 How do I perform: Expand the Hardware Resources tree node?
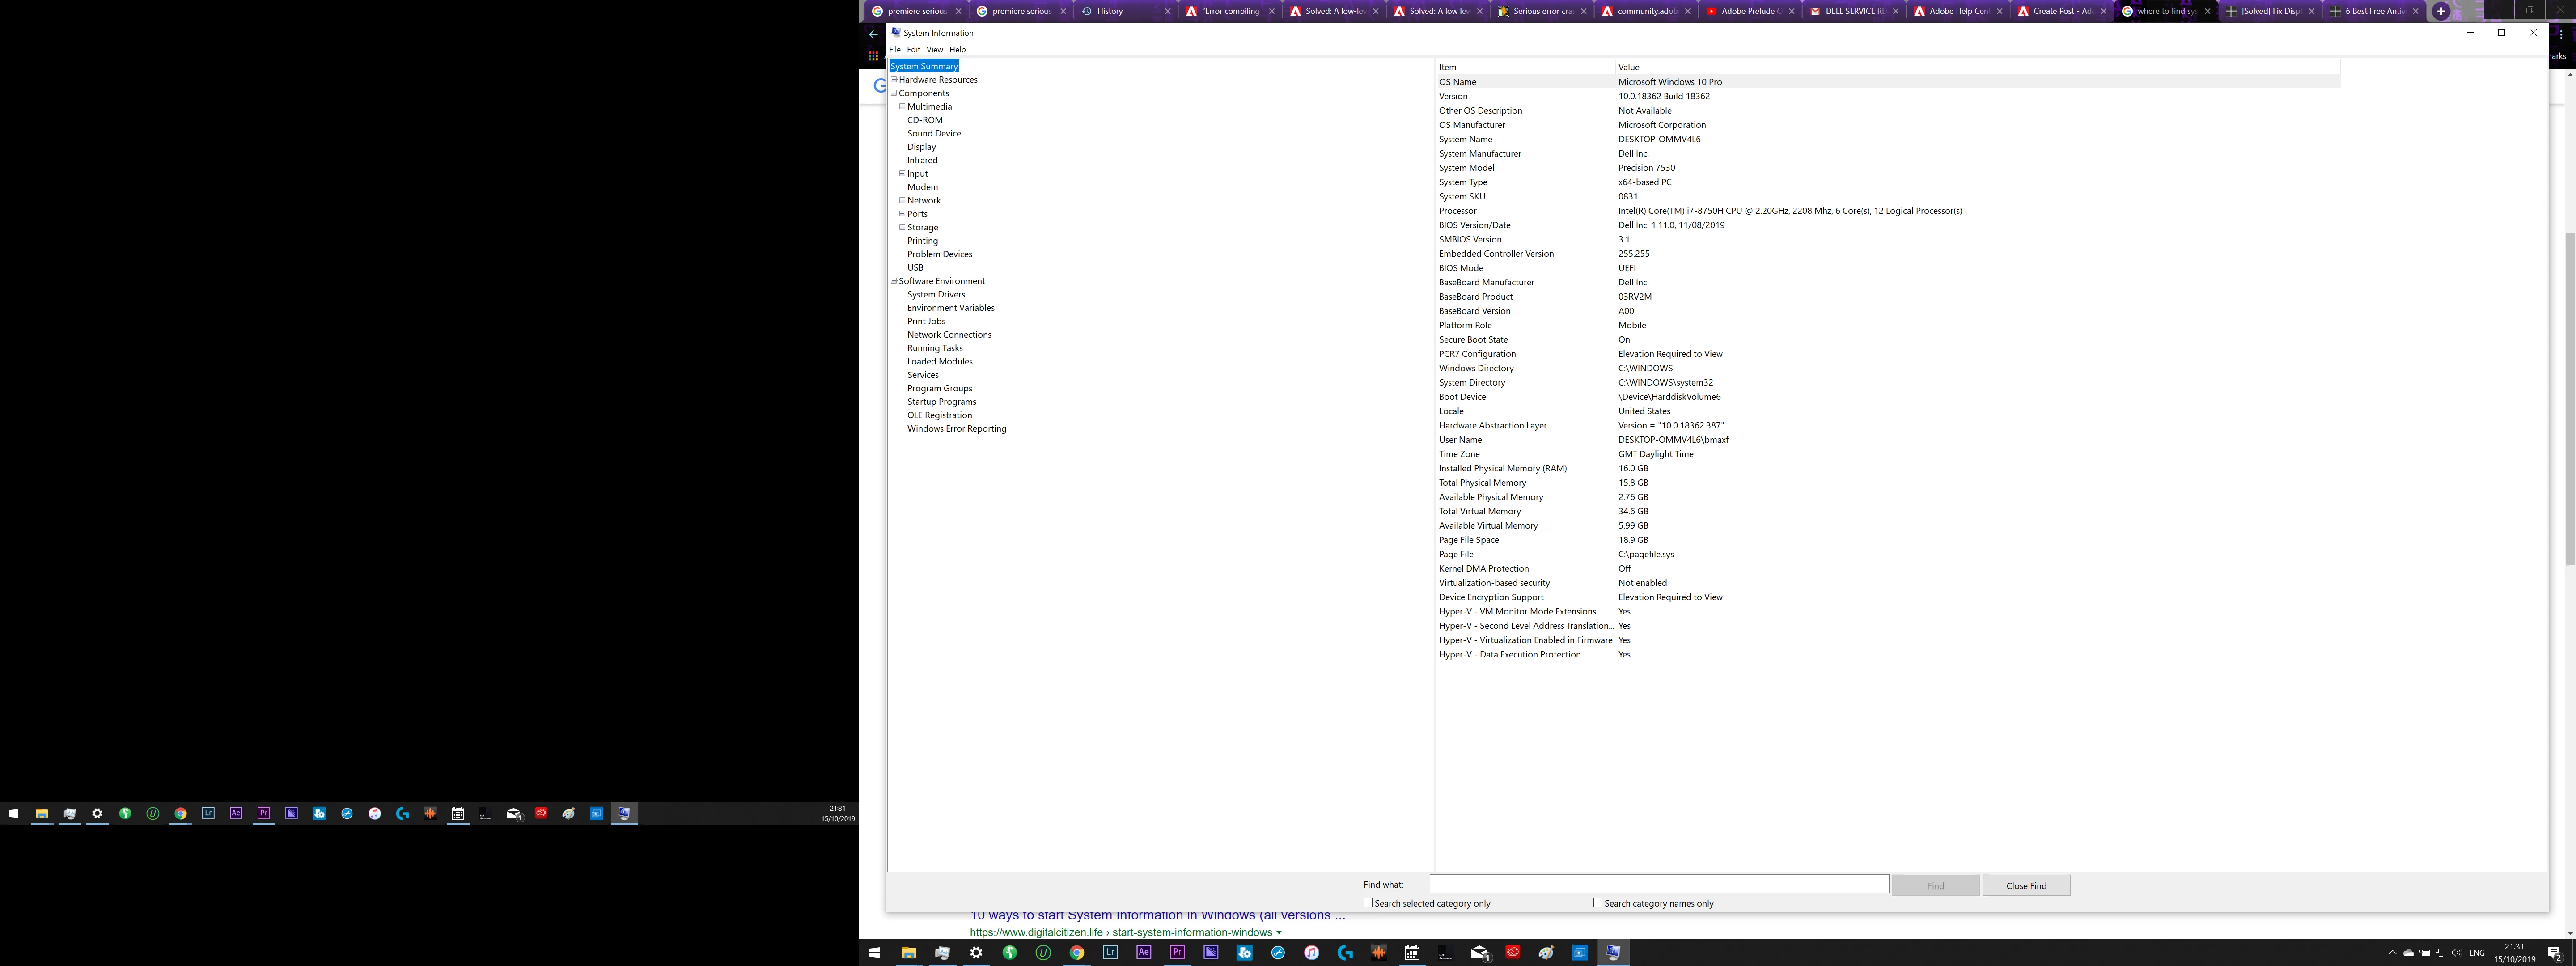click(894, 80)
